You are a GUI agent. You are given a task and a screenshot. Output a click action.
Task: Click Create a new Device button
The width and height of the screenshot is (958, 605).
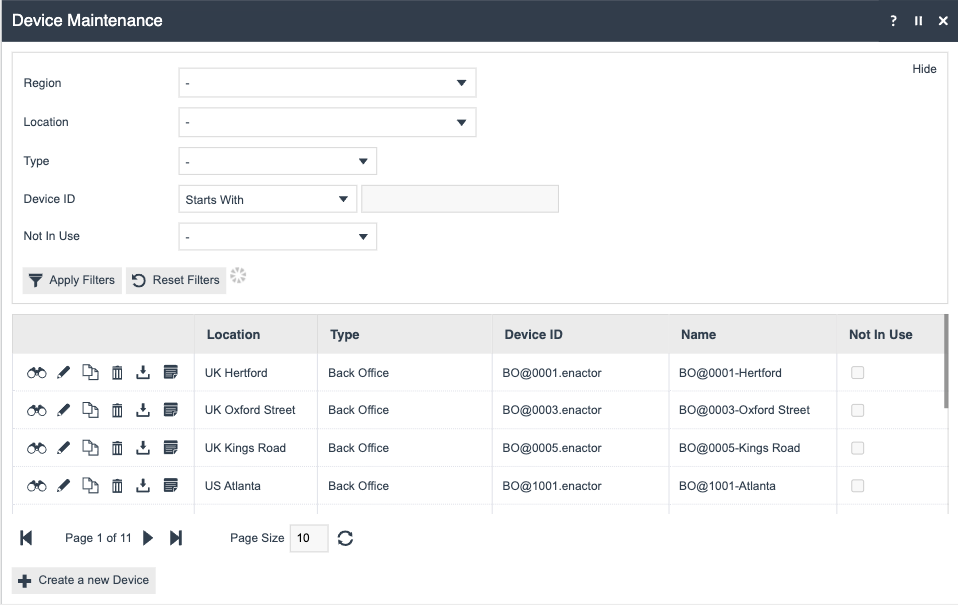tap(84, 580)
